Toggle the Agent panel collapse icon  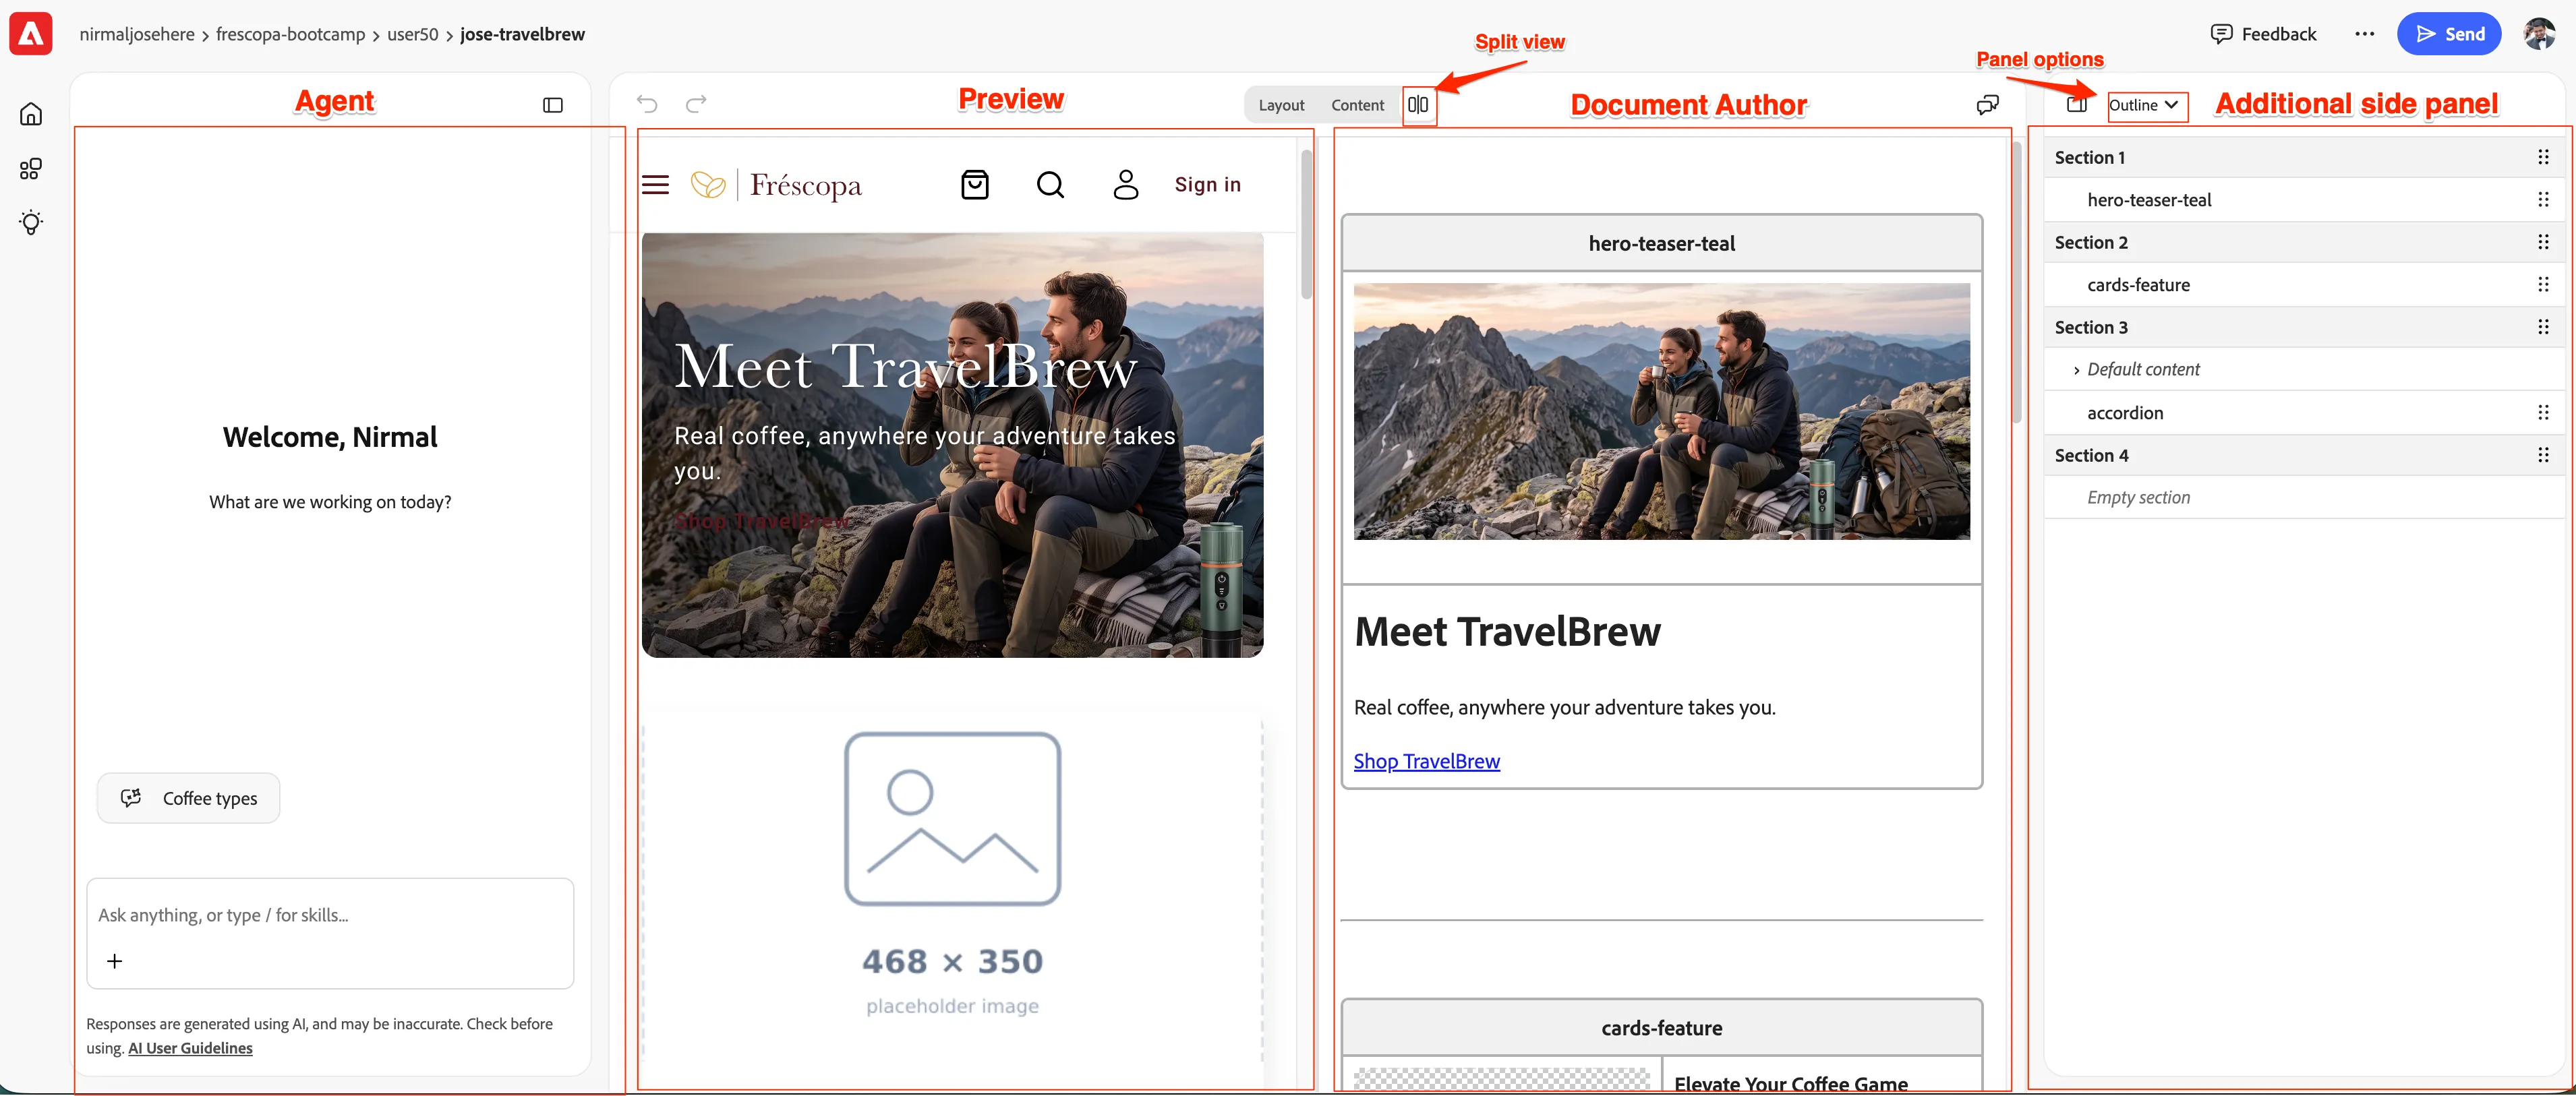pyautogui.click(x=553, y=105)
